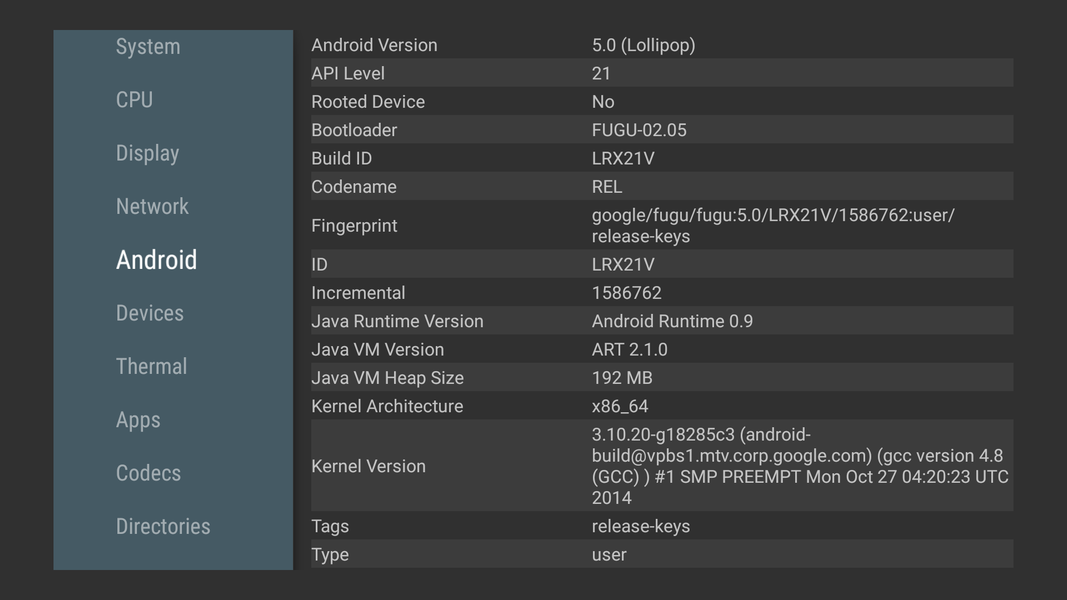Select the API Level row
This screenshot has height=600, width=1067.
(x=660, y=73)
